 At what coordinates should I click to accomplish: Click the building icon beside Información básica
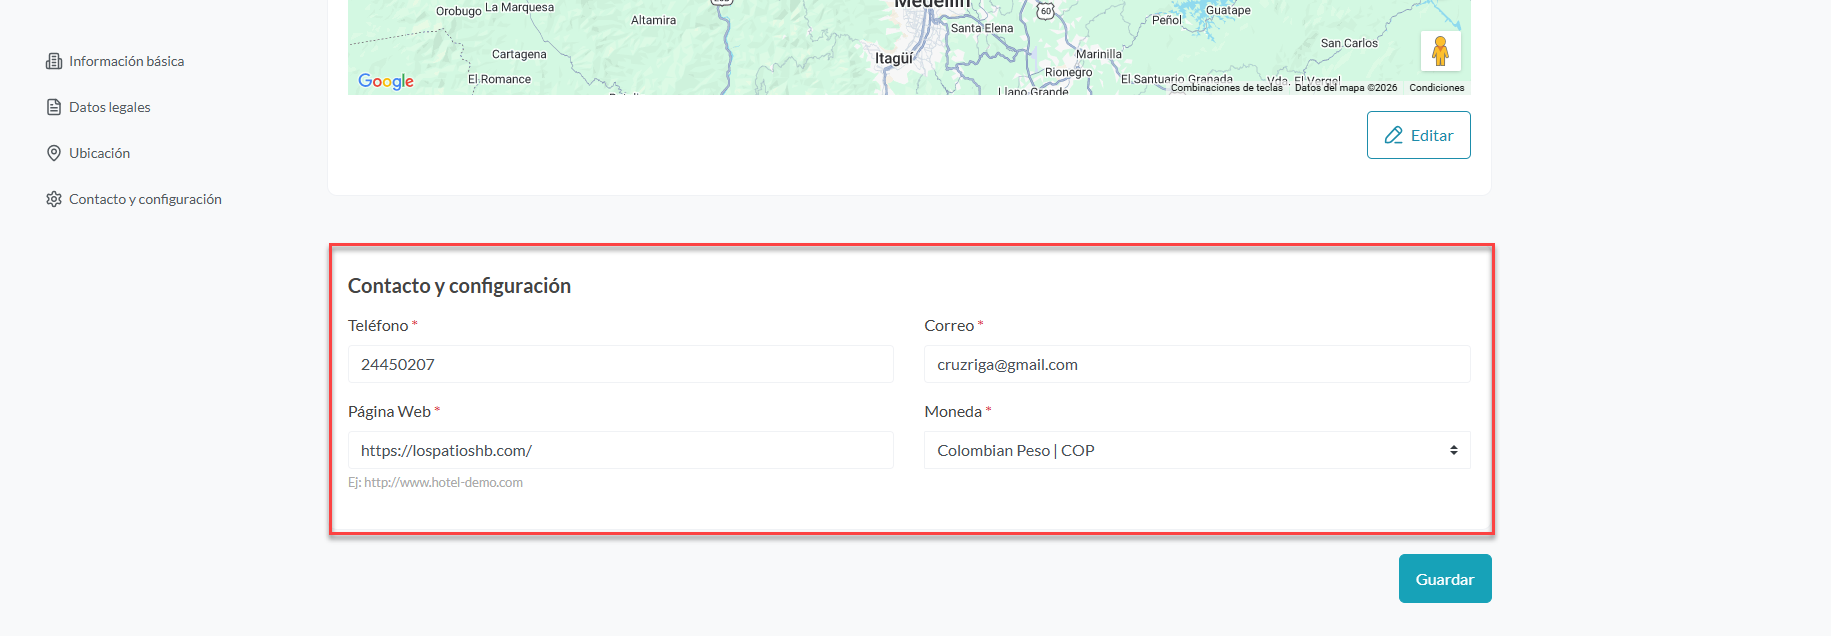pyautogui.click(x=54, y=62)
